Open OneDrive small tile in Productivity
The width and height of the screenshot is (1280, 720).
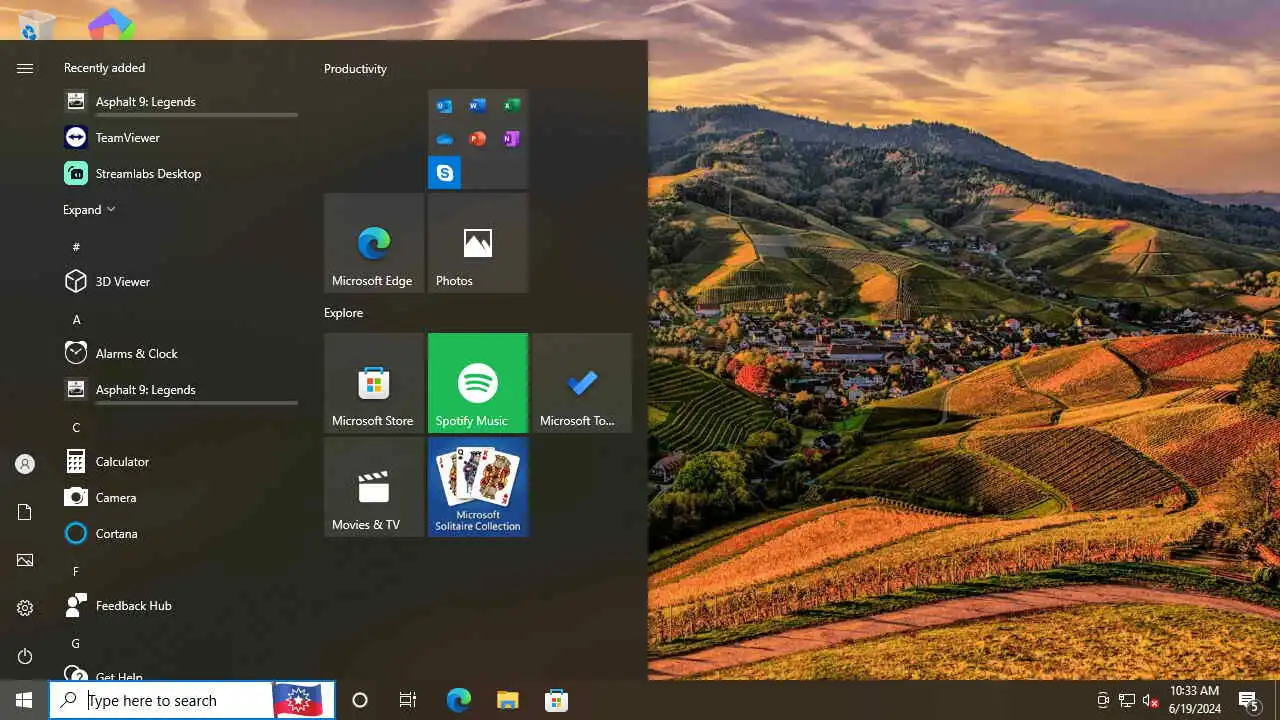(x=445, y=139)
